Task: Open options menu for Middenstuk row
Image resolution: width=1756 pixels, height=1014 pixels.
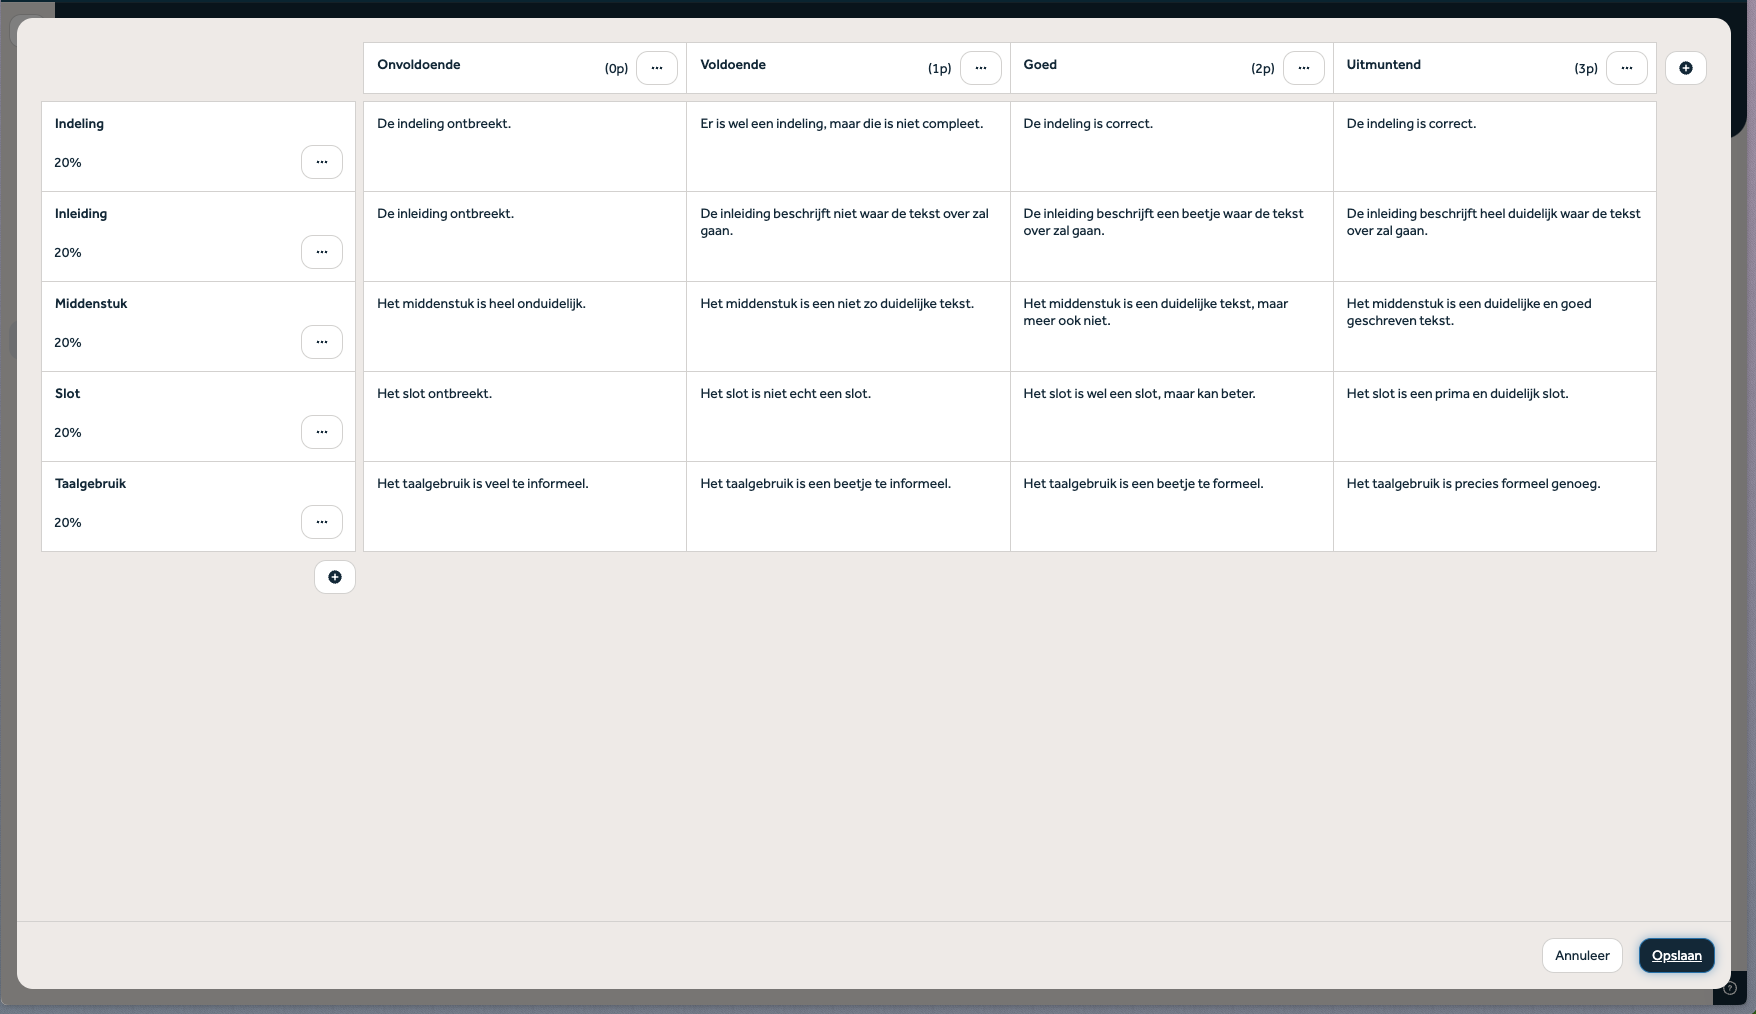Action: click(x=322, y=342)
